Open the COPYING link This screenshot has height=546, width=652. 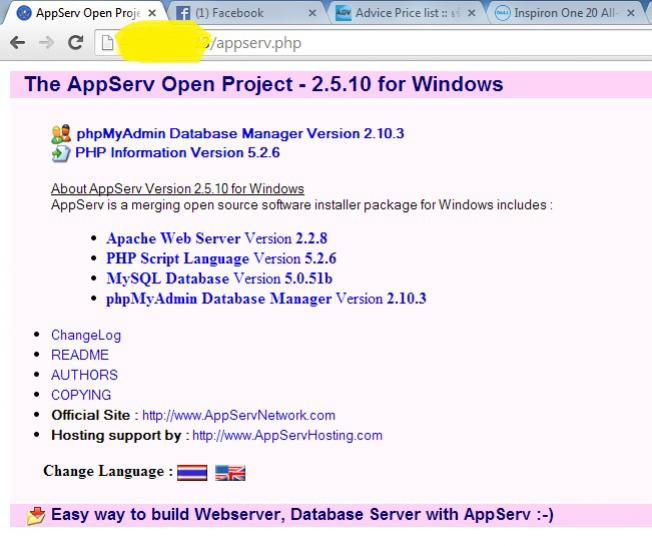(x=81, y=395)
